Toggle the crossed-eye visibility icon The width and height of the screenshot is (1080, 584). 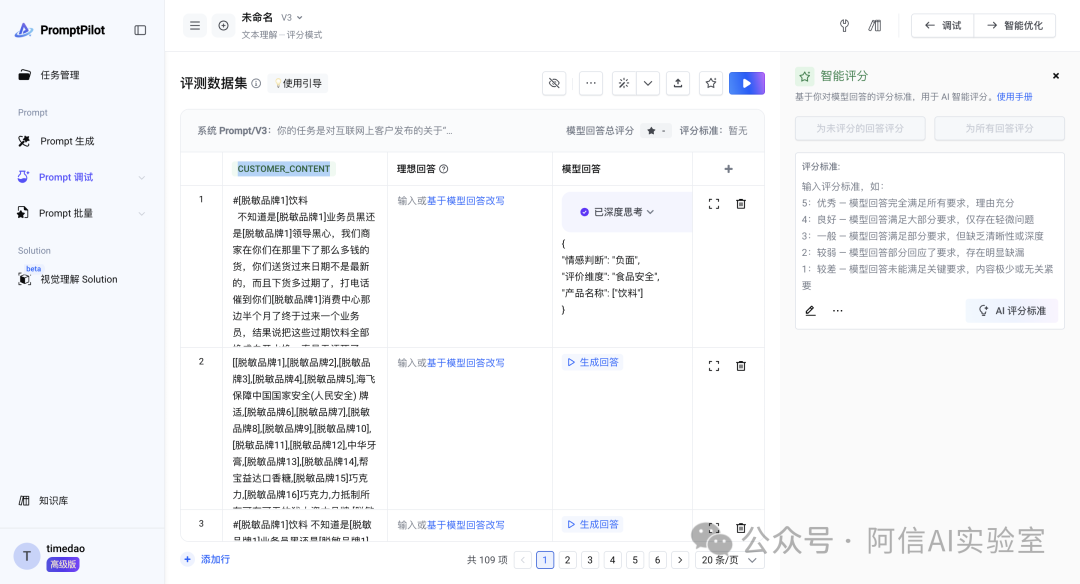point(554,83)
